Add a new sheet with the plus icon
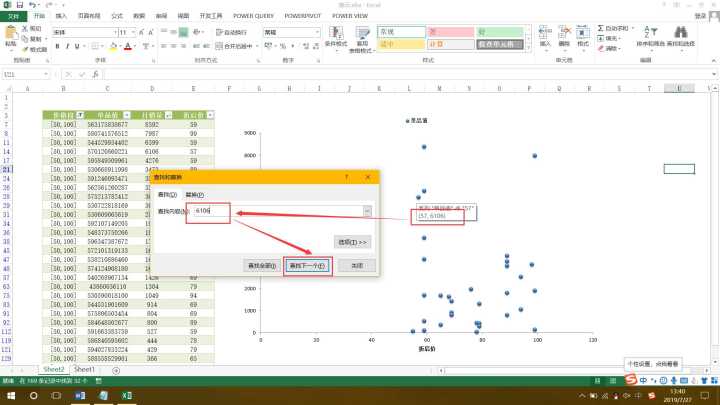The image size is (720, 405). click(x=116, y=370)
